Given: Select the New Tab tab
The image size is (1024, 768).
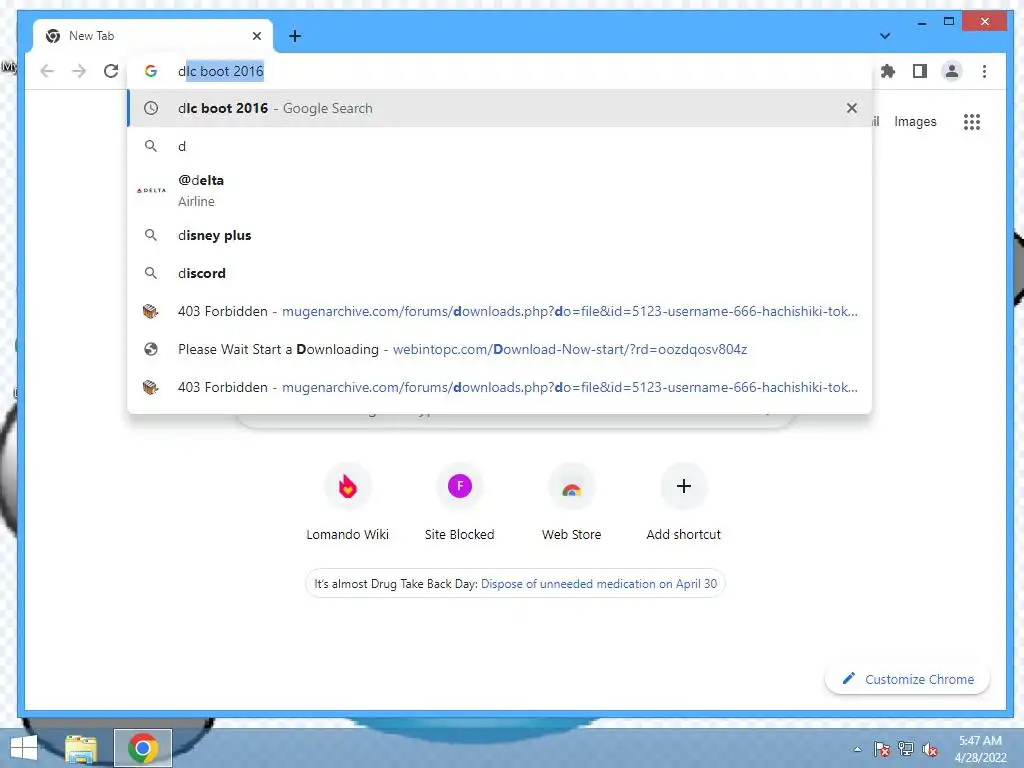Looking at the screenshot, I should tap(152, 36).
